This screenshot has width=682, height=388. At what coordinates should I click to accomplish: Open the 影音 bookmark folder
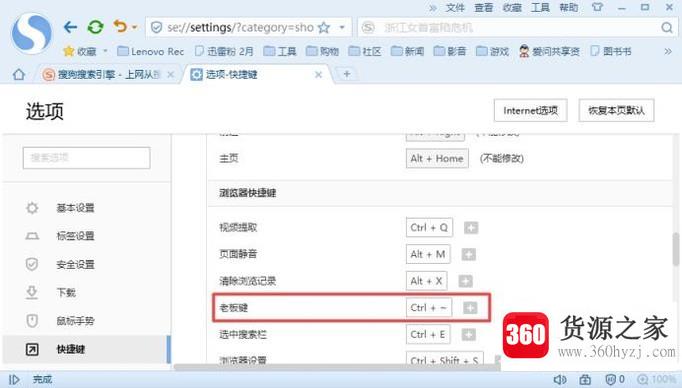[450, 51]
